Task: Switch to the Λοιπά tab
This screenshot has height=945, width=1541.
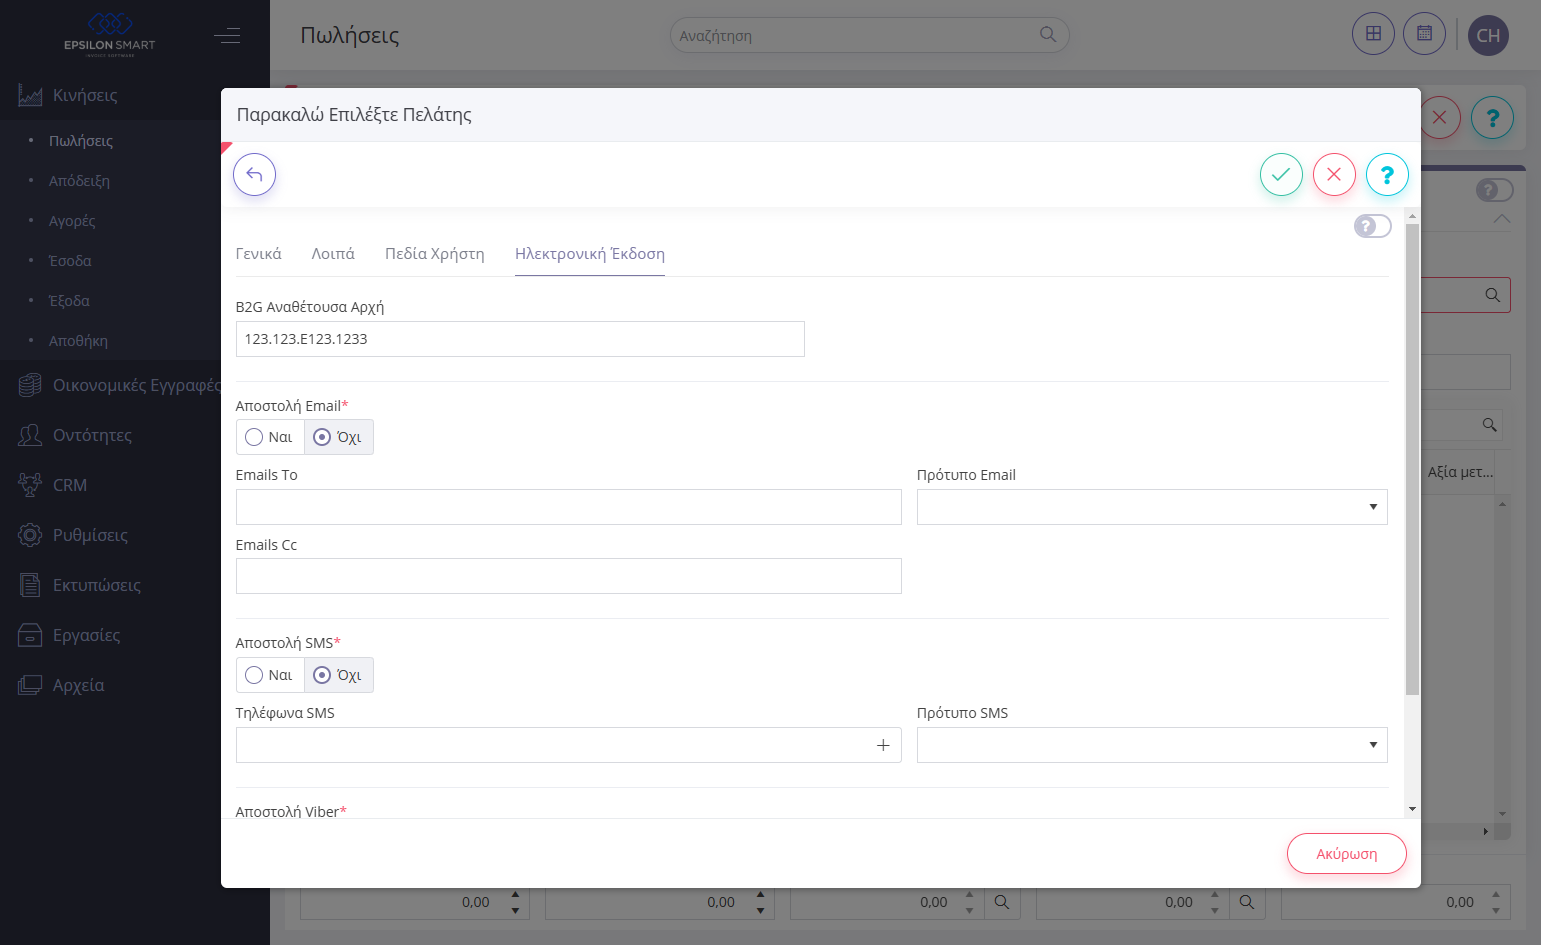Action: (333, 254)
